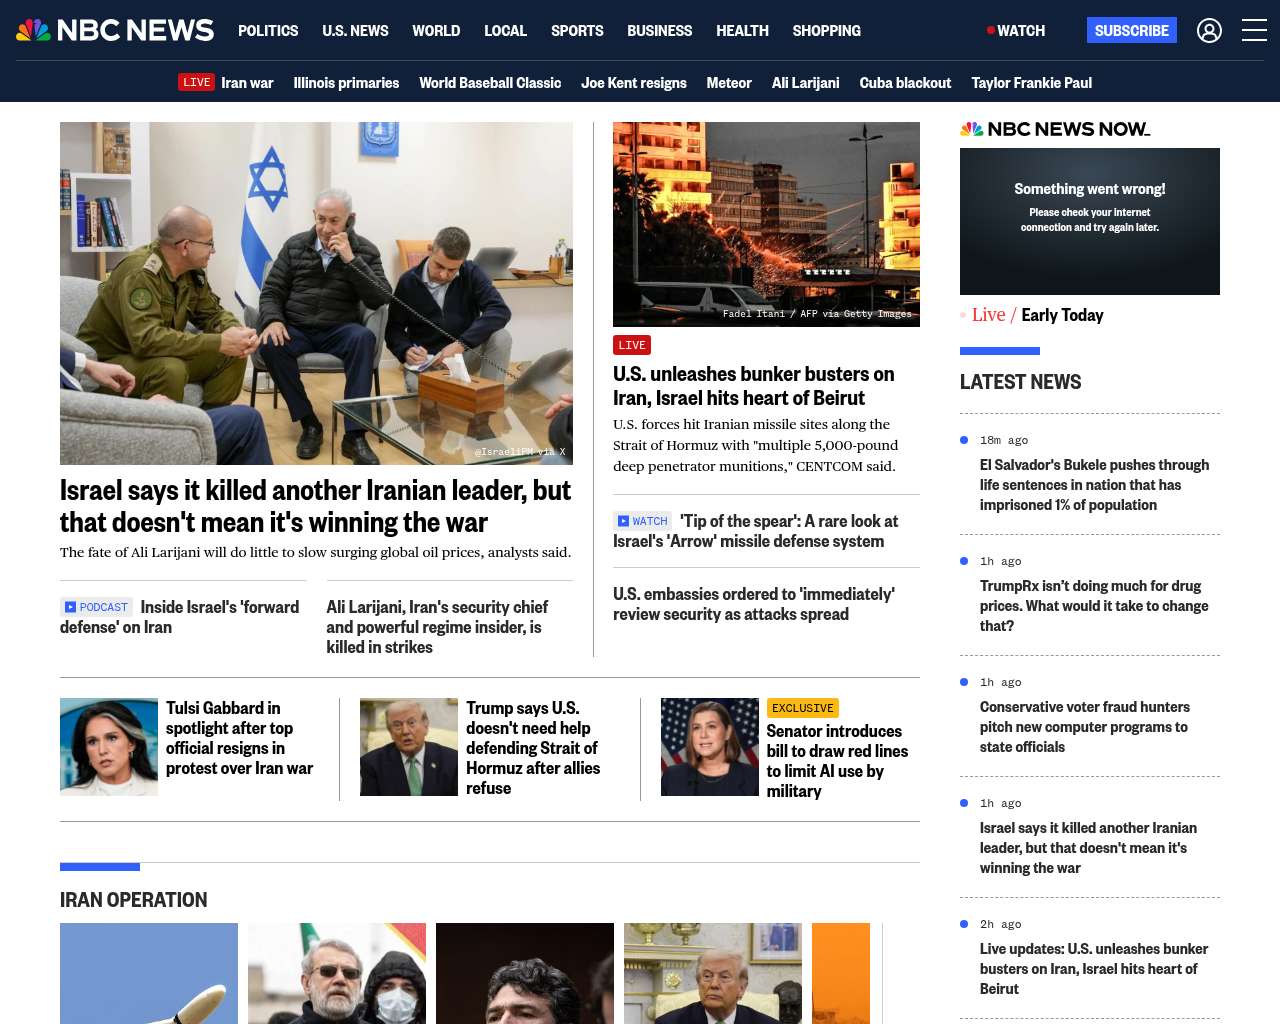
Task: Read 'Trump says U.S. doesn't need help' story
Action: (x=533, y=748)
